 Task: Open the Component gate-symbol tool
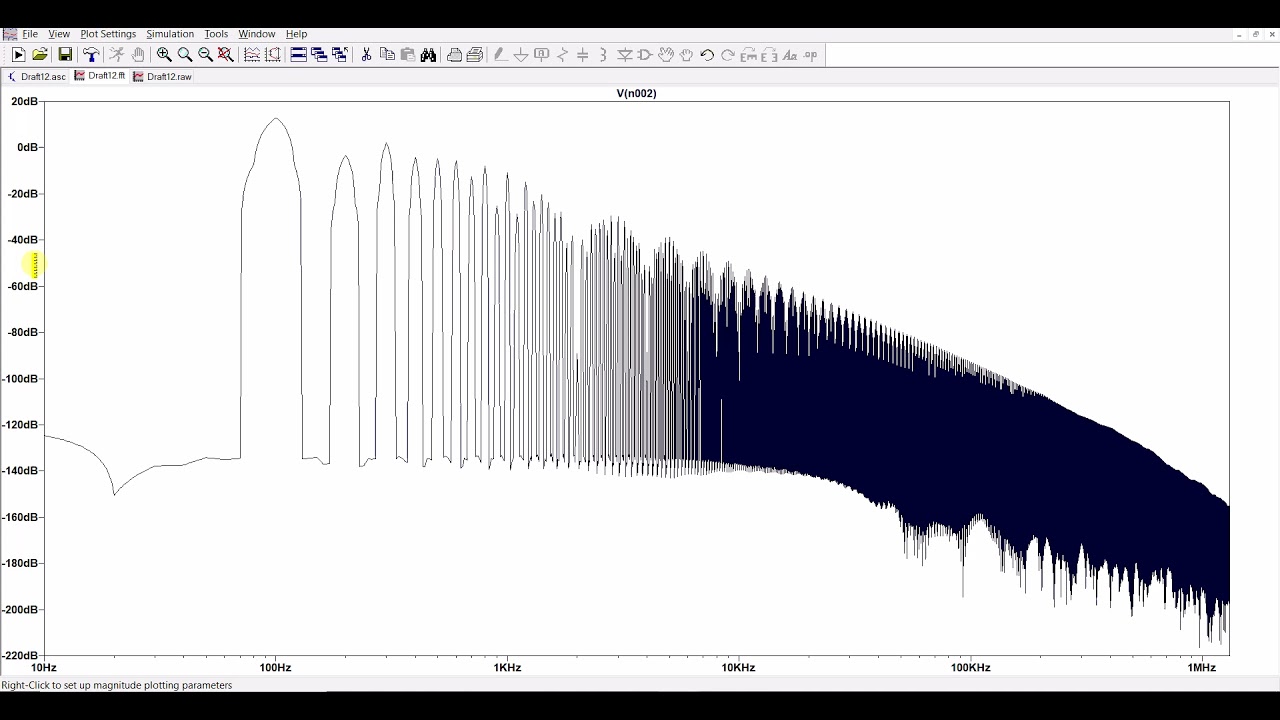click(x=645, y=55)
